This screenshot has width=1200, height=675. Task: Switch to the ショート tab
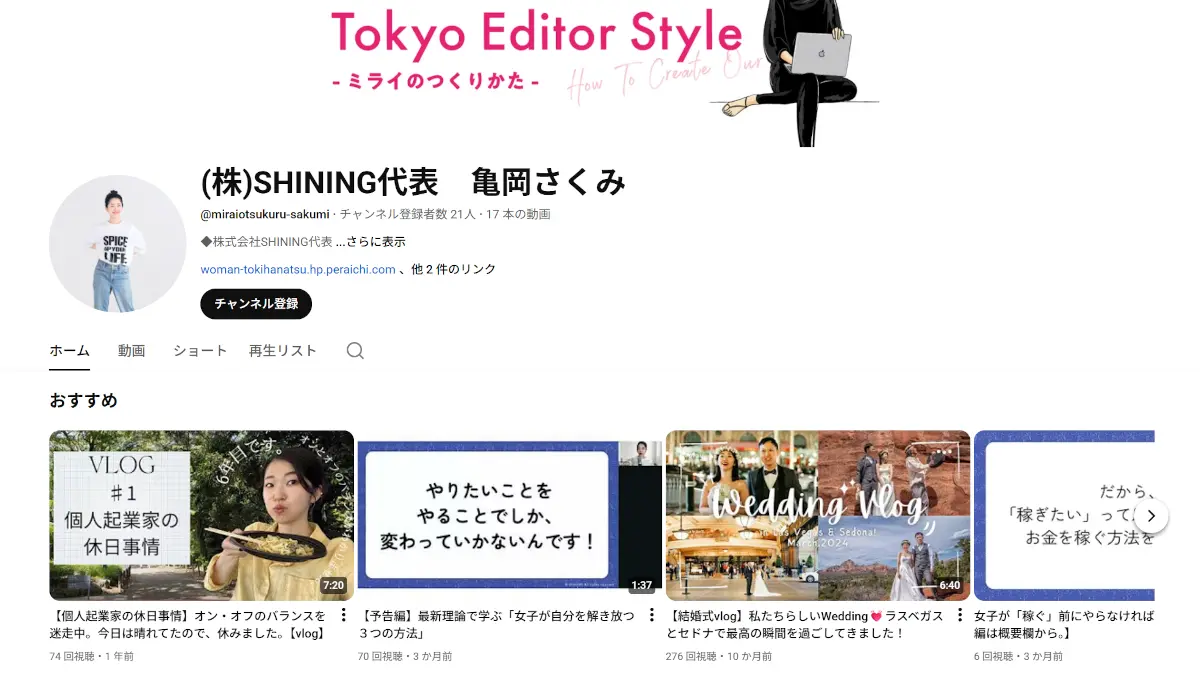coord(200,351)
